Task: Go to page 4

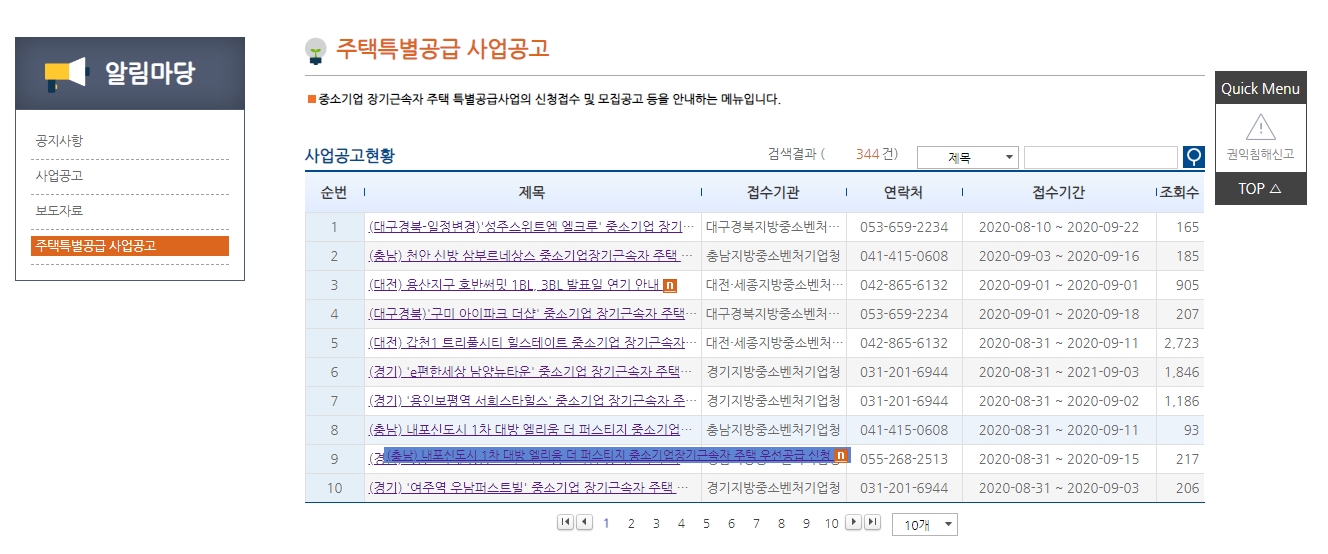Action: coord(681,523)
